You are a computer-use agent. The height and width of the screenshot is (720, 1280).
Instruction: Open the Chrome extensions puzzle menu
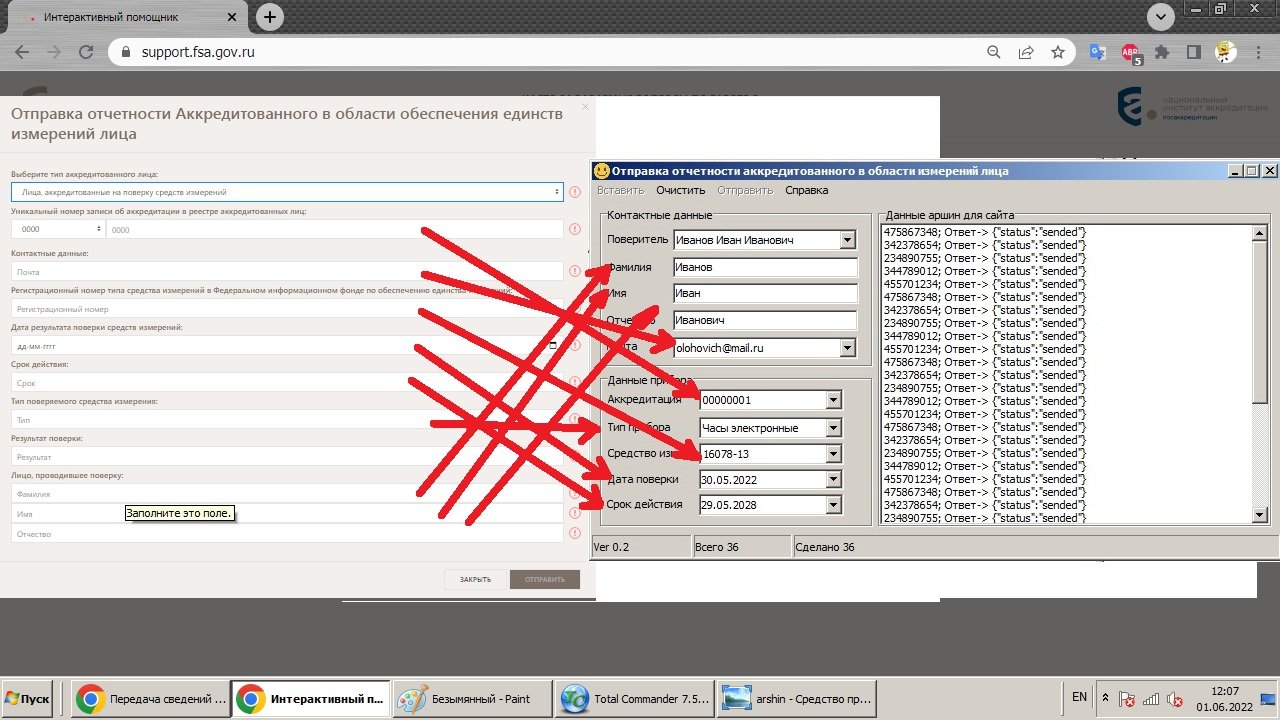click(1161, 52)
